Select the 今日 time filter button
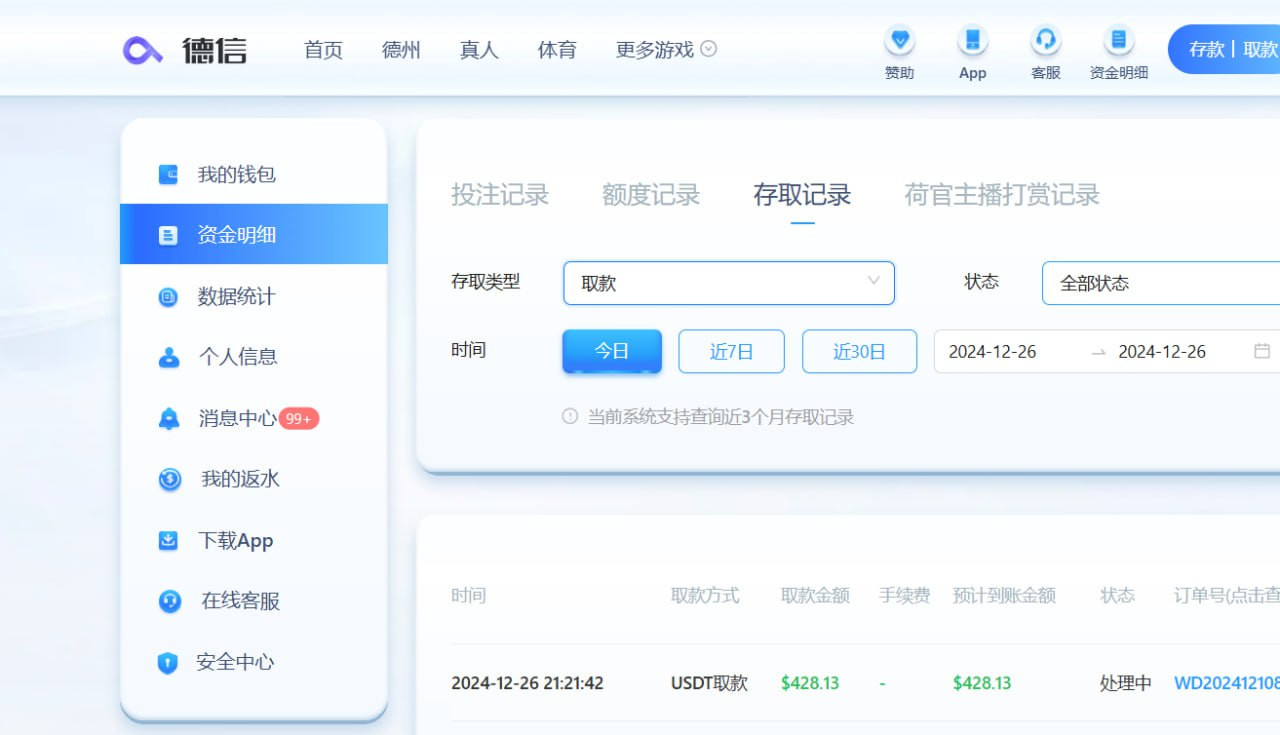 pos(612,351)
